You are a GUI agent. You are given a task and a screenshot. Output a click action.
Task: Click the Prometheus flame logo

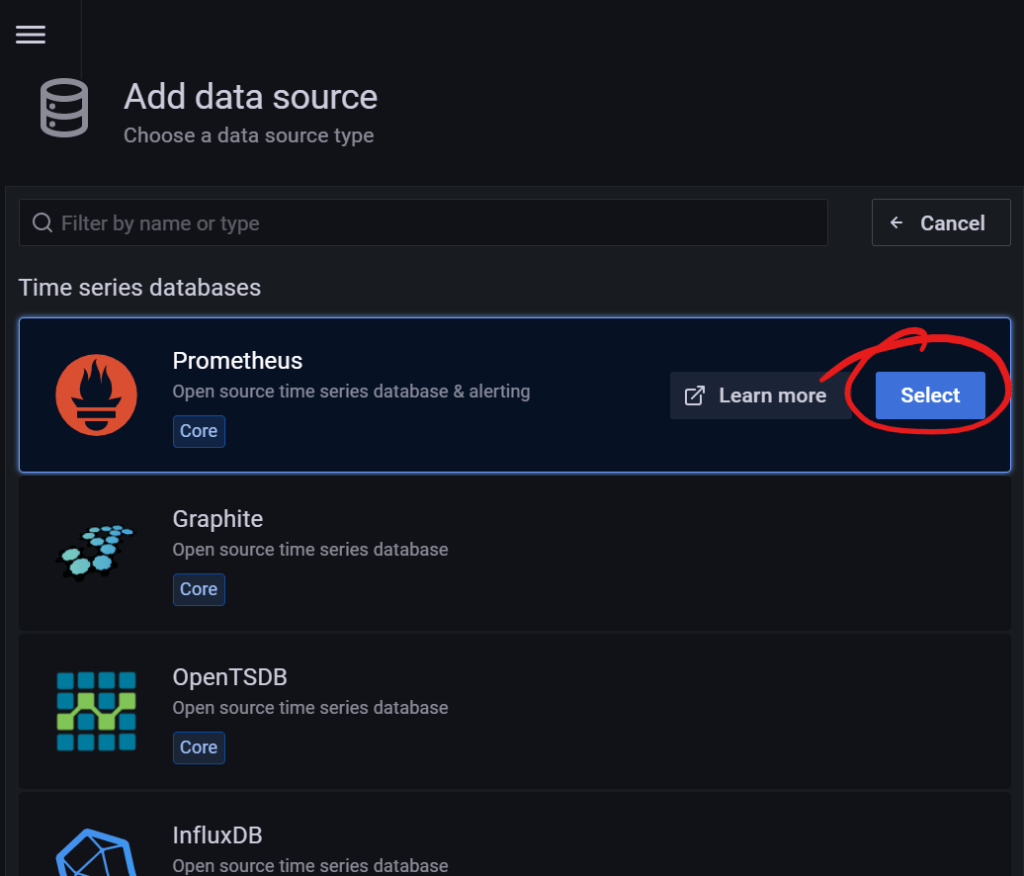(96, 395)
